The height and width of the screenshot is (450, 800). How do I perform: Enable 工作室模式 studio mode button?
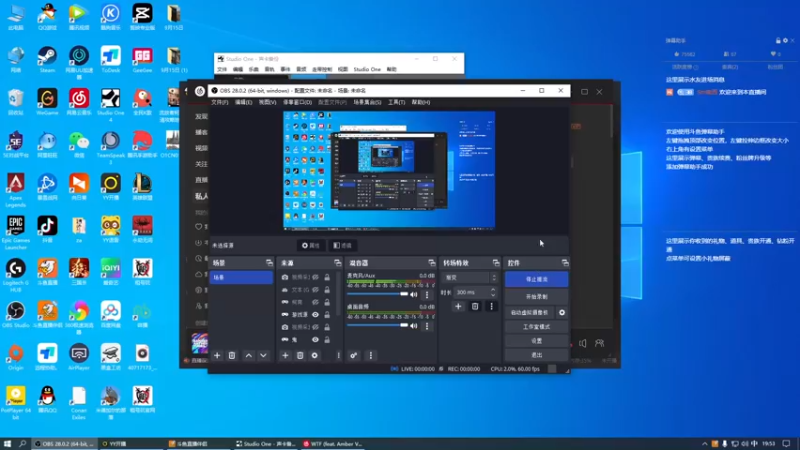(536, 327)
